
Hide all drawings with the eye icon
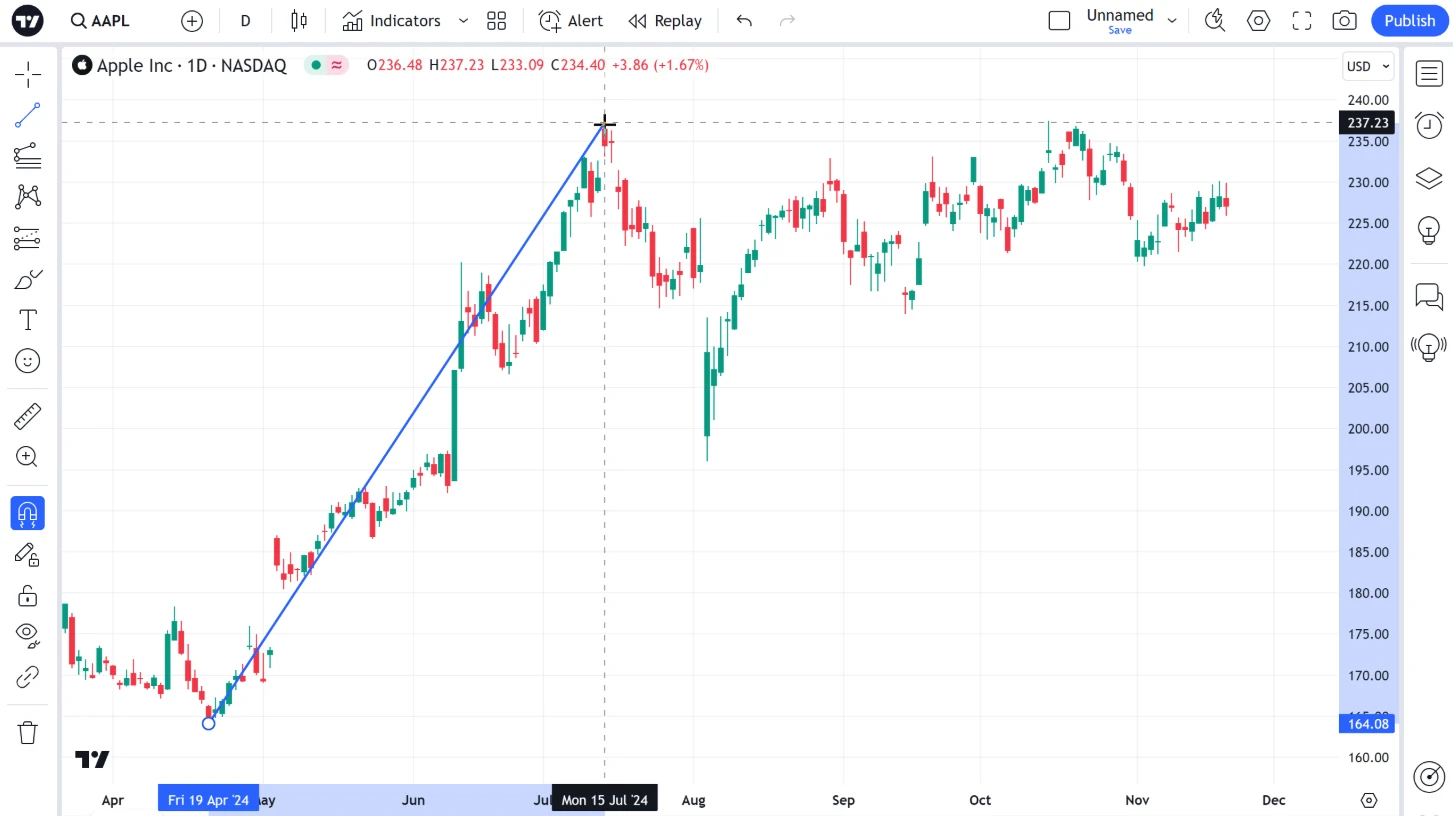click(28, 635)
